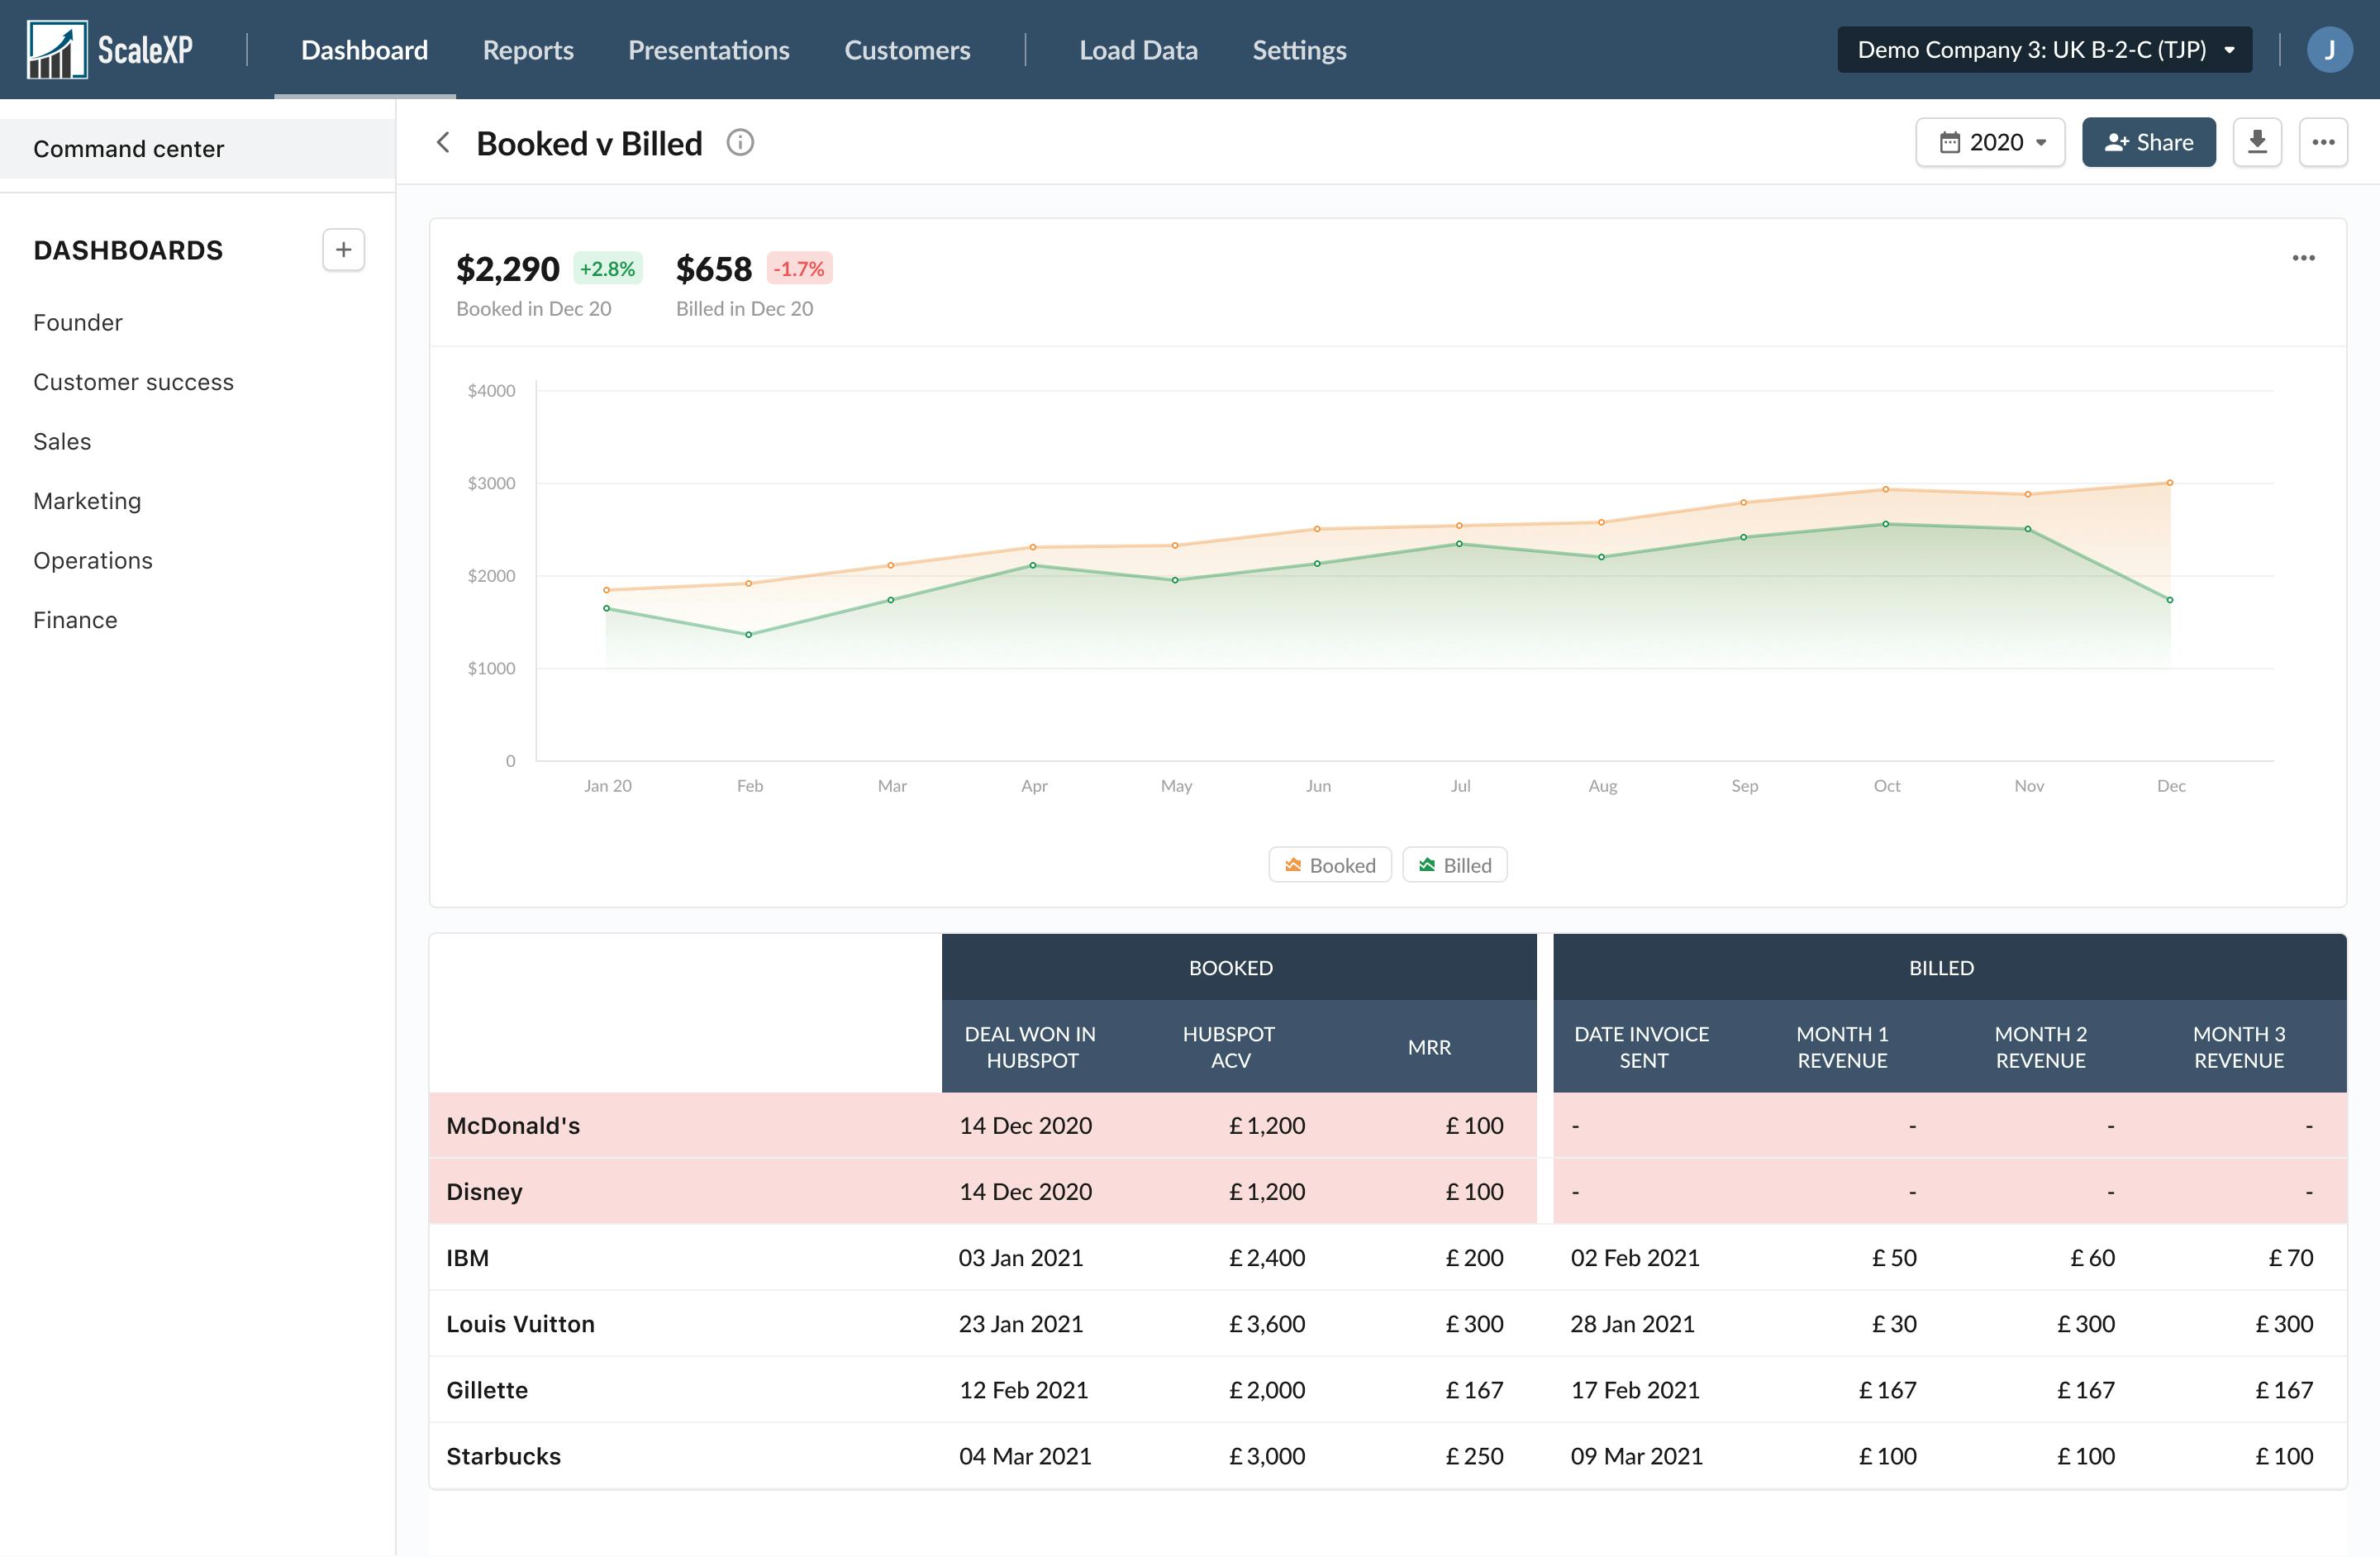Screen dimensions: 2380x1557
Task: Click the back arrow next to Booked v Billed
Action: pyautogui.click(x=443, y=142)
